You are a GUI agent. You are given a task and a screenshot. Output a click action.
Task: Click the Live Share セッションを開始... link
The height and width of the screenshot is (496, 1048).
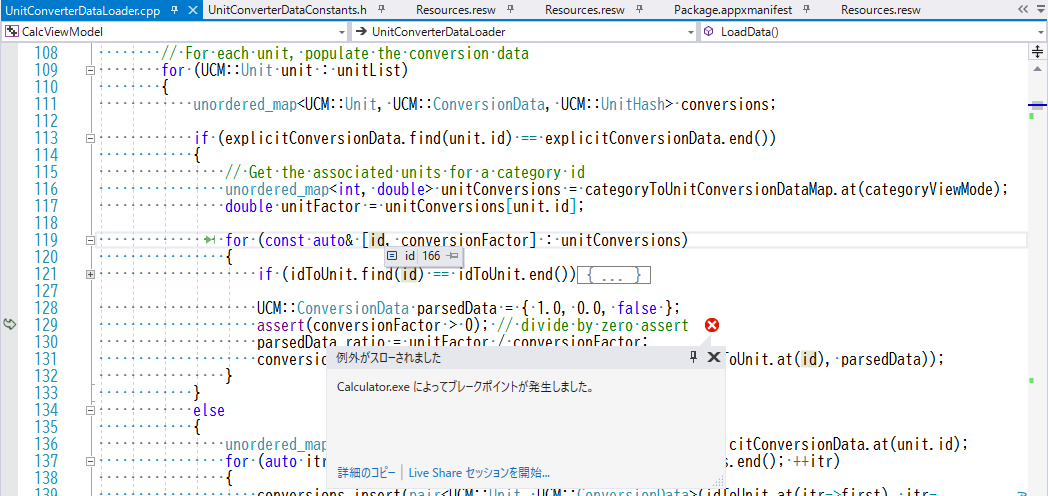point(479,473)
